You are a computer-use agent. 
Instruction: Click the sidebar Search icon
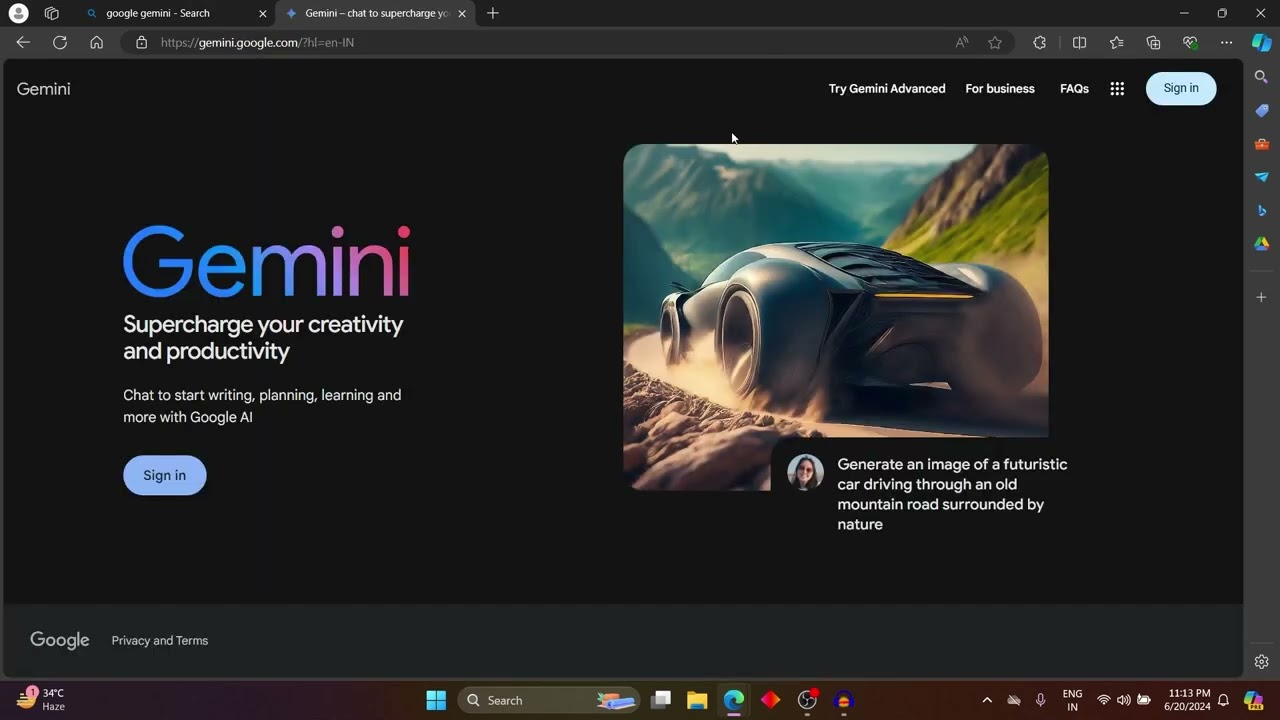click(1262, 77)
